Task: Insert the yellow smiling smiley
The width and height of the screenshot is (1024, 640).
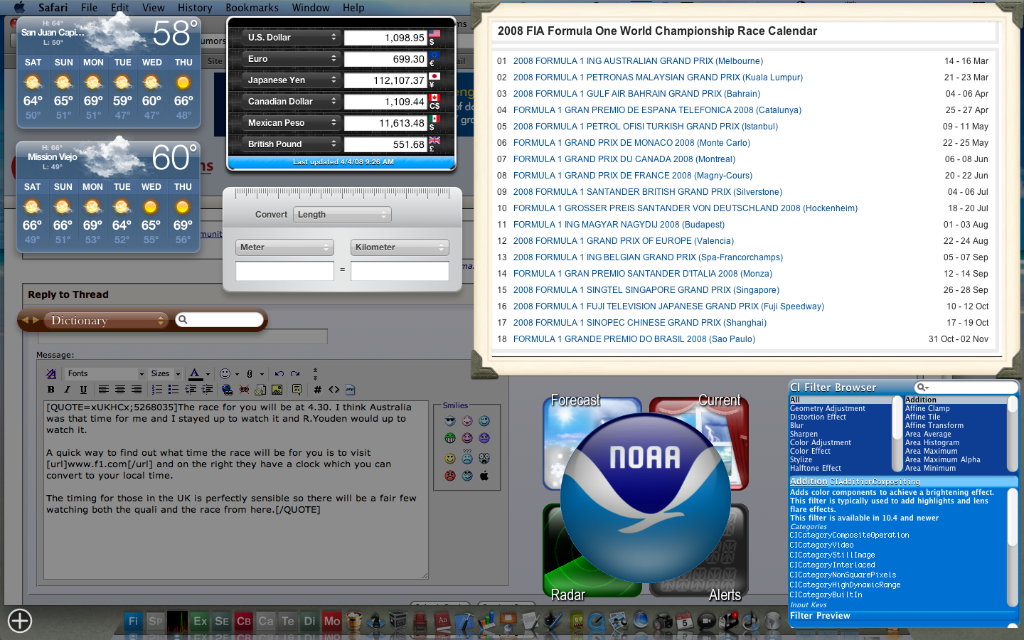Action: 450,458
